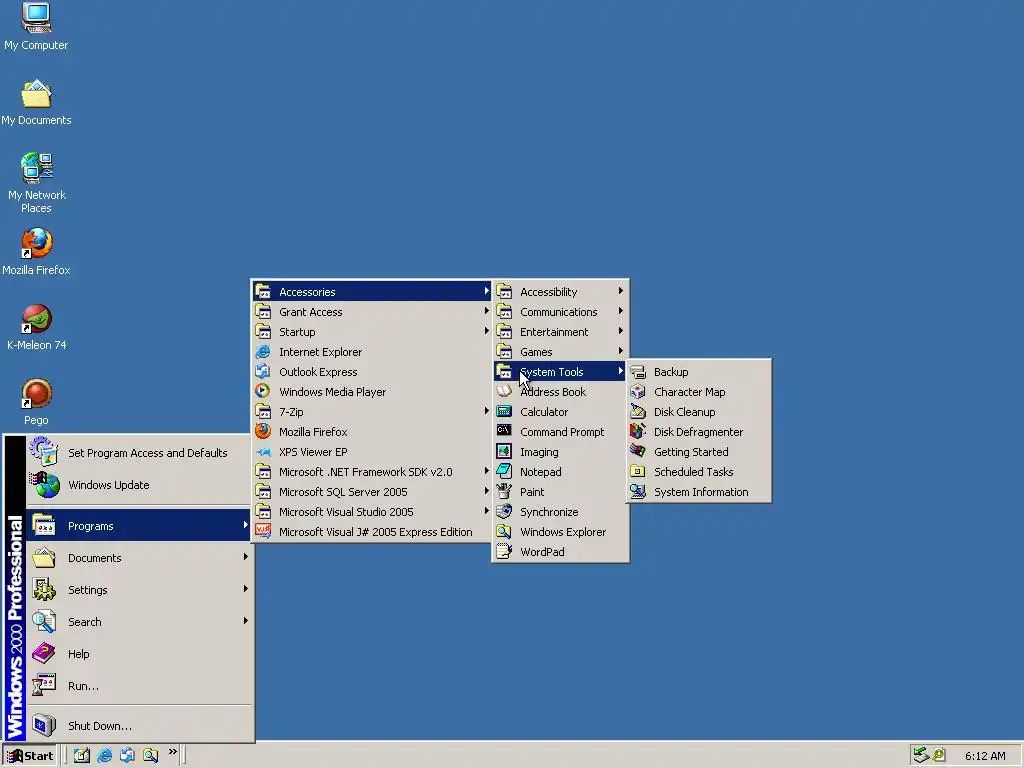The width and height of the screenshot is (1024, 768).
Task: Click the Character Map icon
Action: pos(638,392)
